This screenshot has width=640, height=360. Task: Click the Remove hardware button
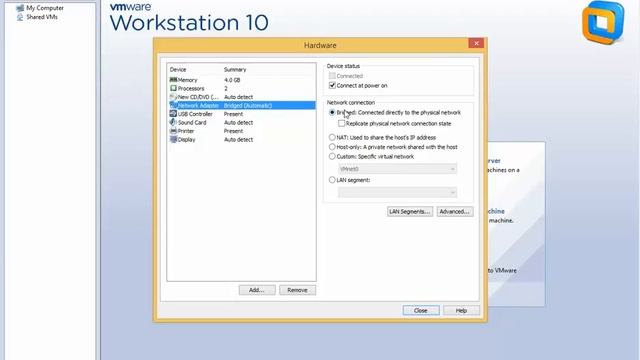(297, 290)
